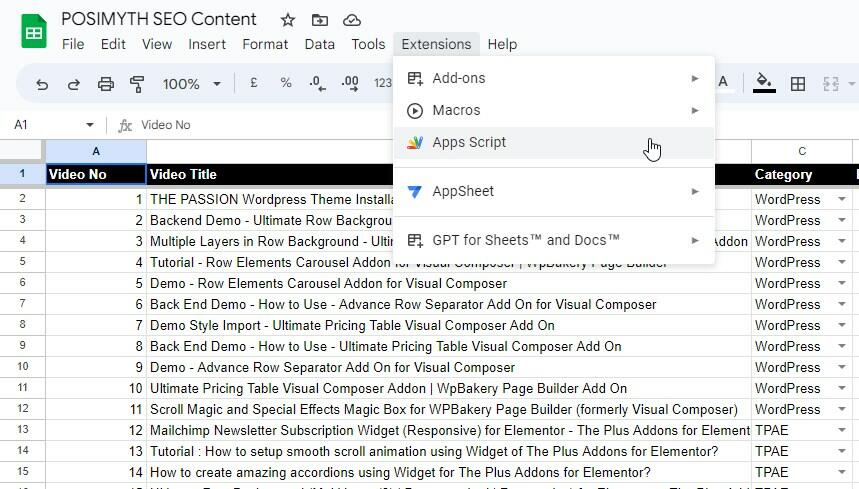
Task: Format as currency with the pound icon
Action: (x=254, y=83)
